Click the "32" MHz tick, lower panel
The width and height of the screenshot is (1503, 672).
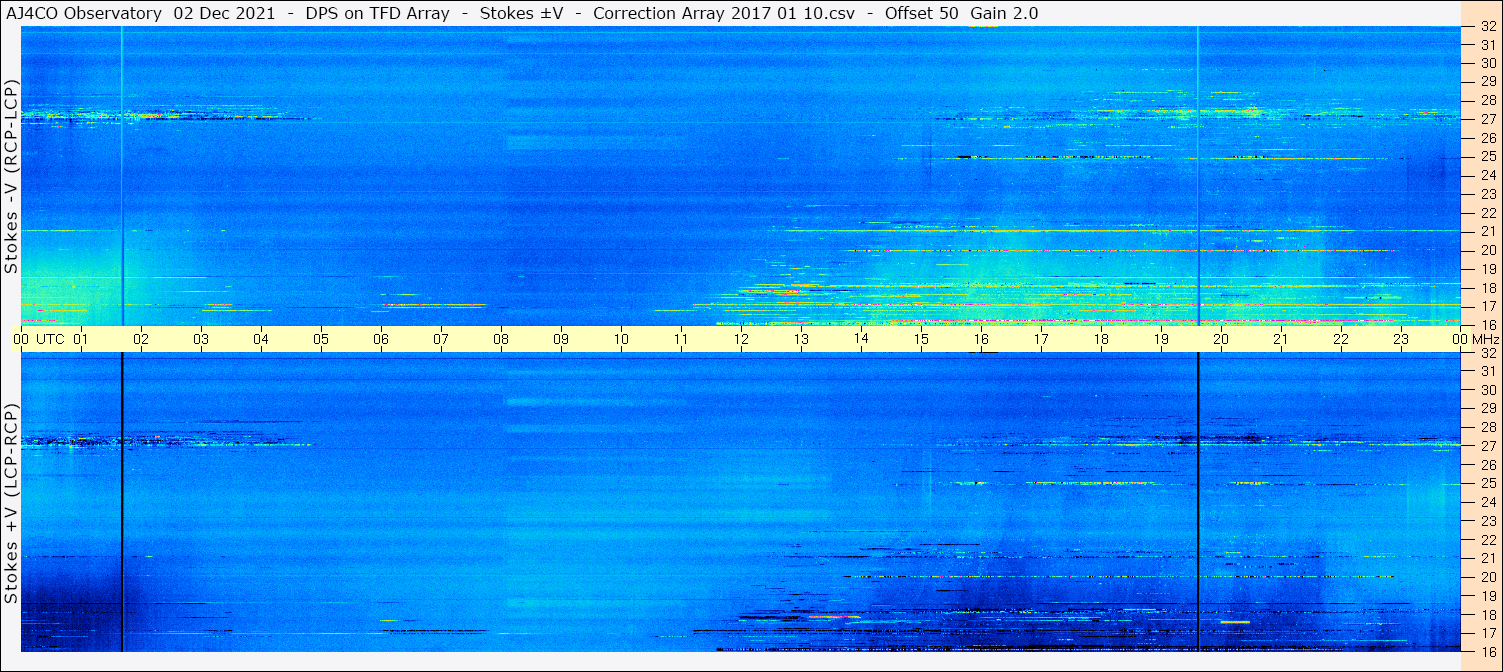[x=1487, y=353]
